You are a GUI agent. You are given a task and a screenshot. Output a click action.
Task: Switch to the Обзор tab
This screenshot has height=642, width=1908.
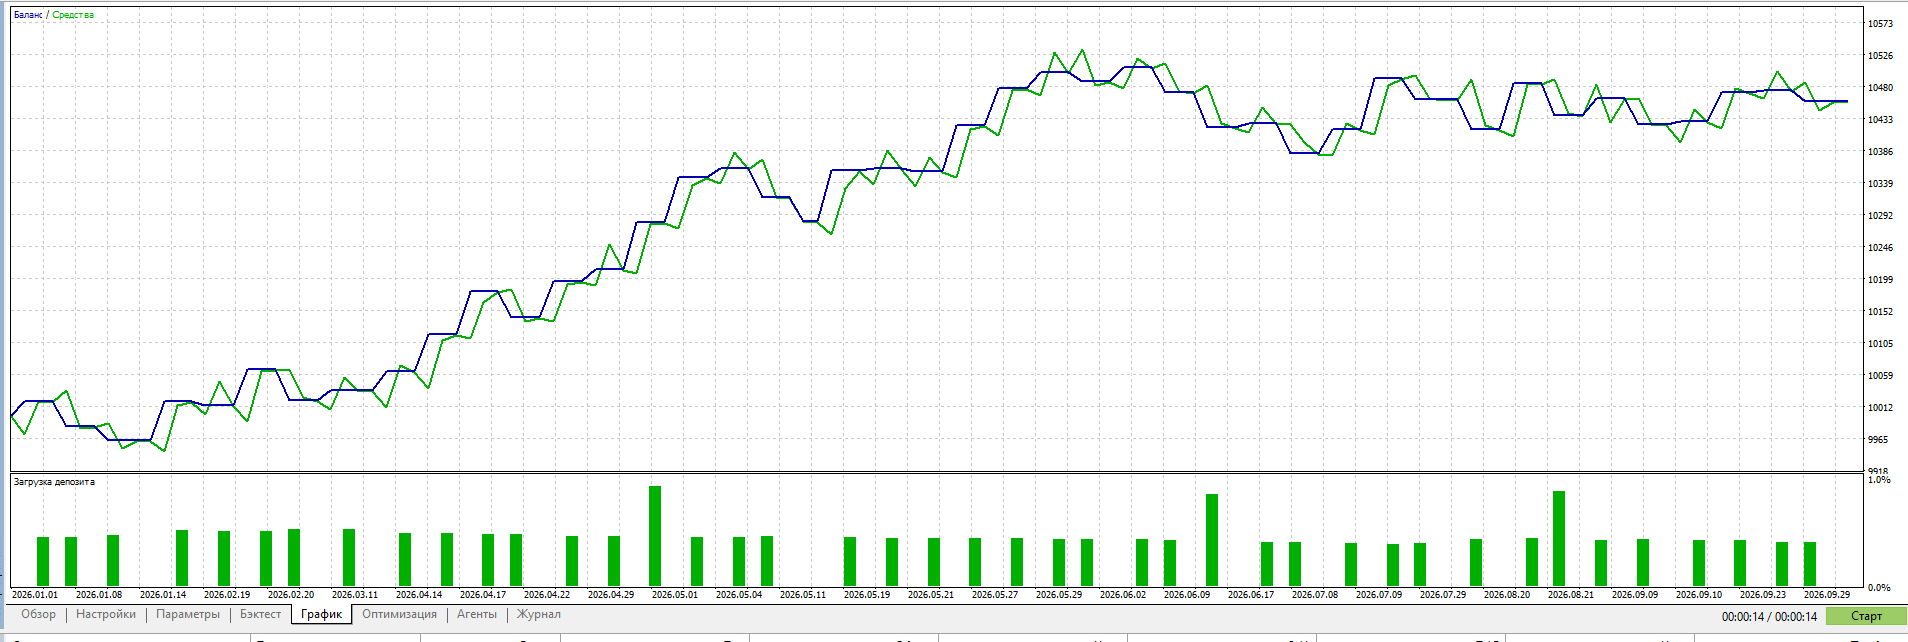(x=39, y=614)
